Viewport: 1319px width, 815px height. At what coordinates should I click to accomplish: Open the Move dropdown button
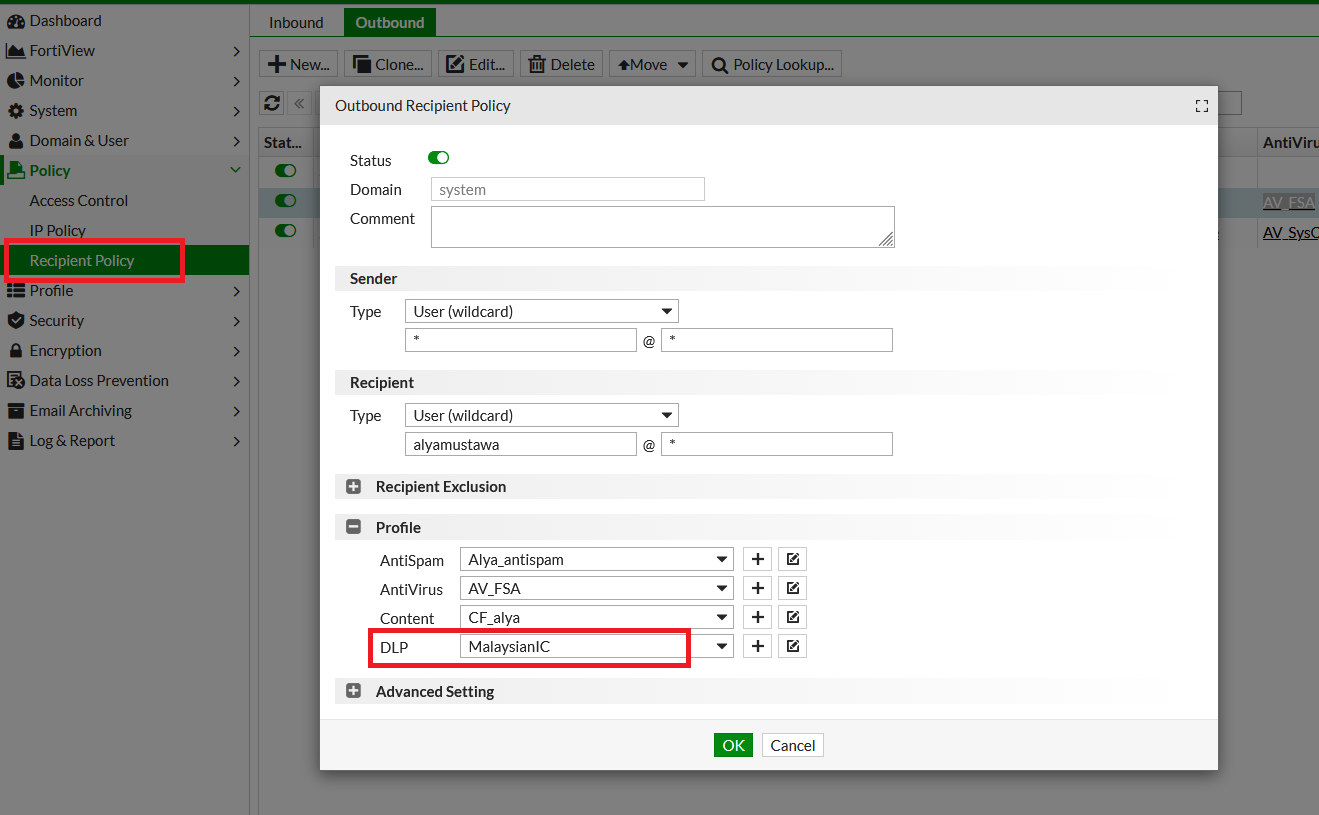click(652, 64)
